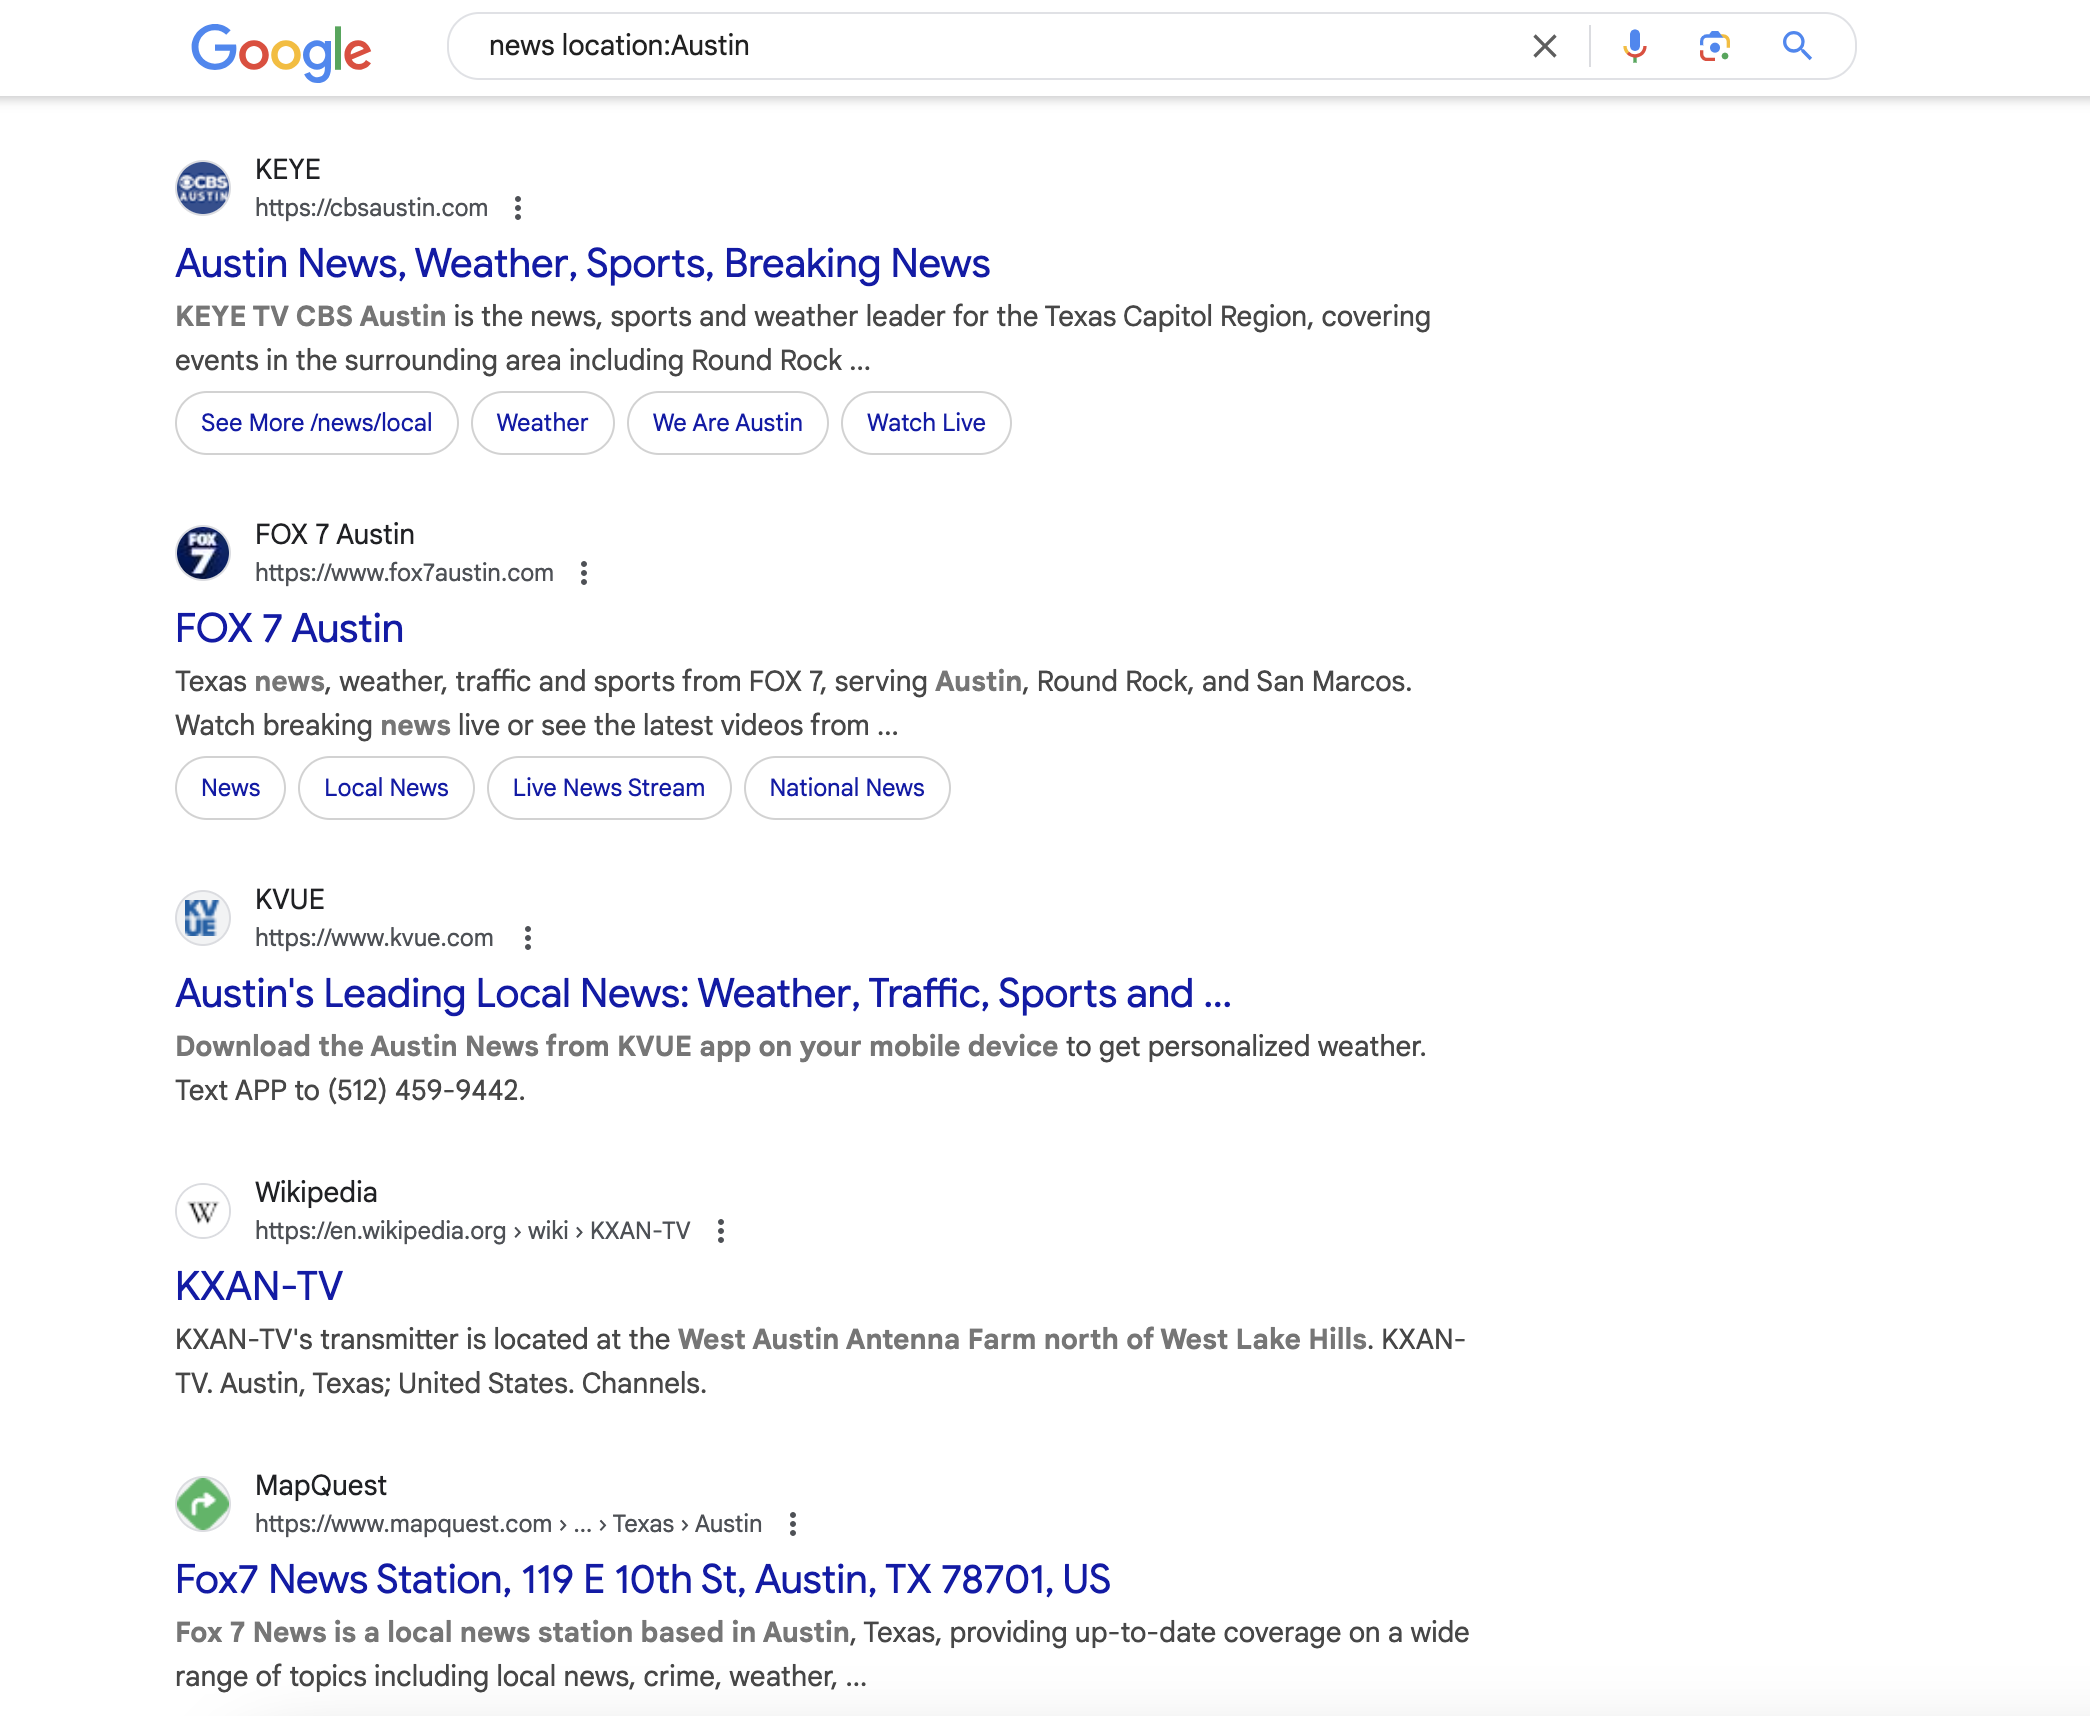Image resolution: width=2090 pixels, height=1716 pixels.
Task: Click the KVUE site name
Action: pos(290,900)
